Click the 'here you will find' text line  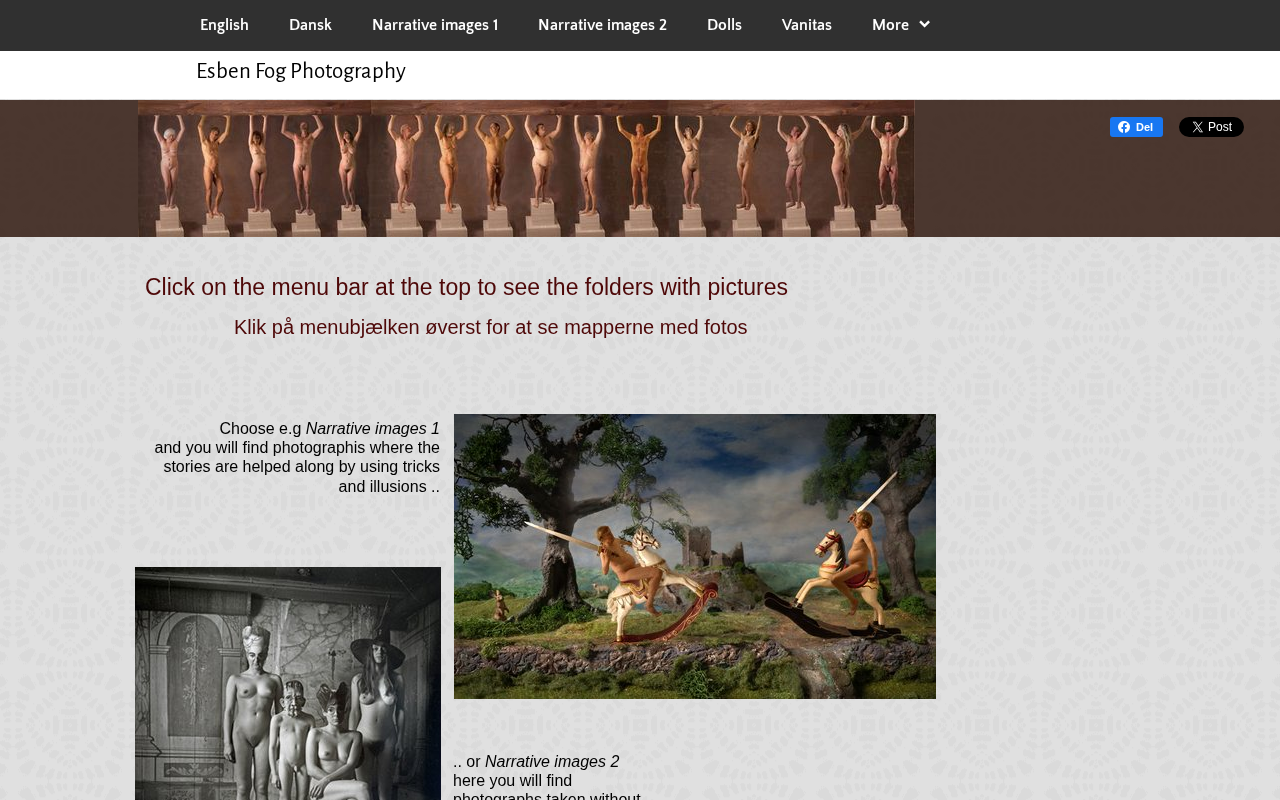[x=513, y=781]
